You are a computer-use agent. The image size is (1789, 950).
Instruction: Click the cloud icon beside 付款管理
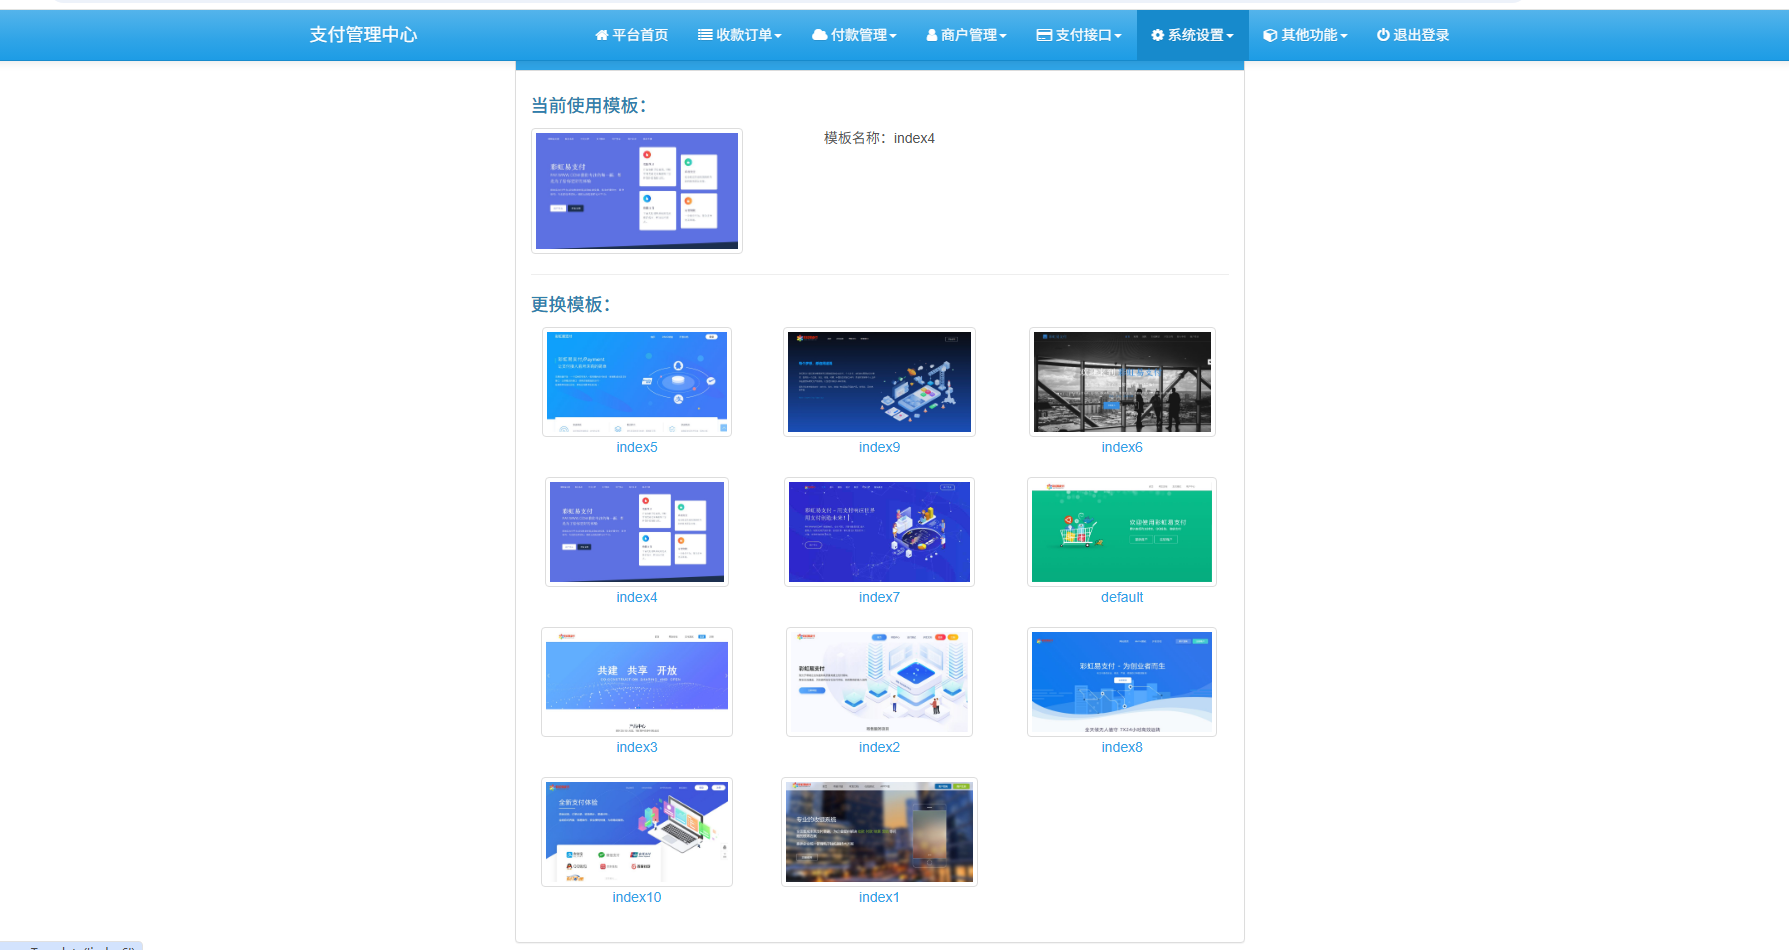point(819,35)
